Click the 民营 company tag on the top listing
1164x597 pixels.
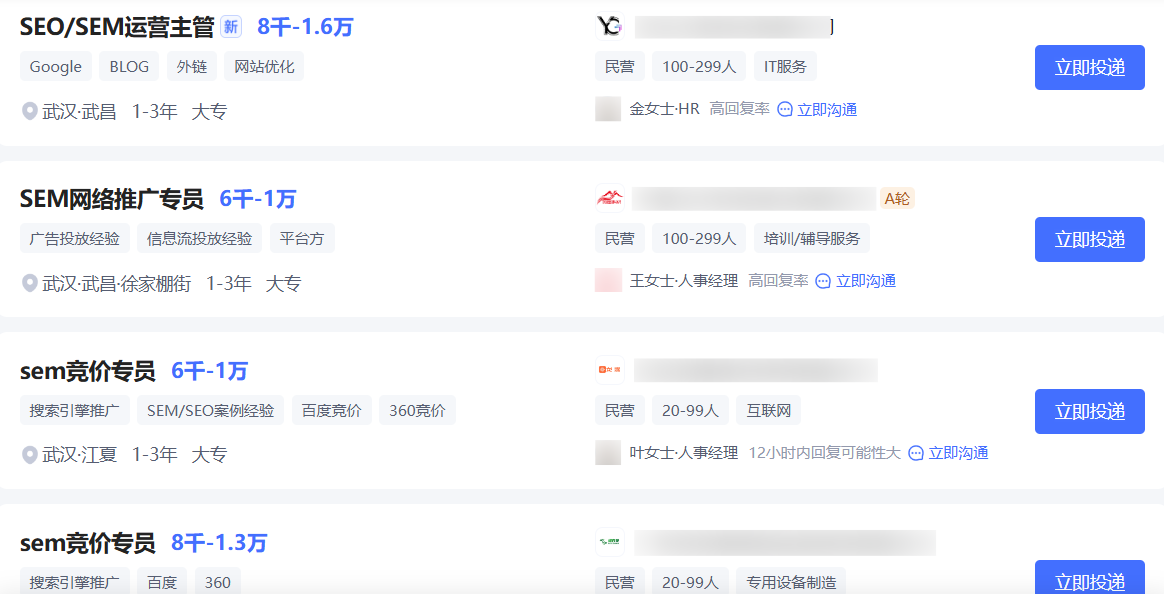pos(619,66)
